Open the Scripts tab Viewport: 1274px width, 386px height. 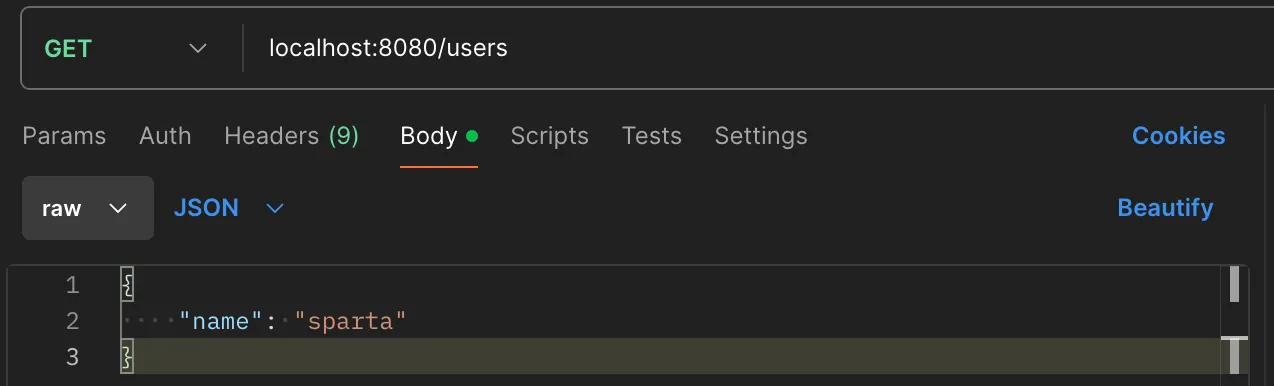[x=549, y=136]
